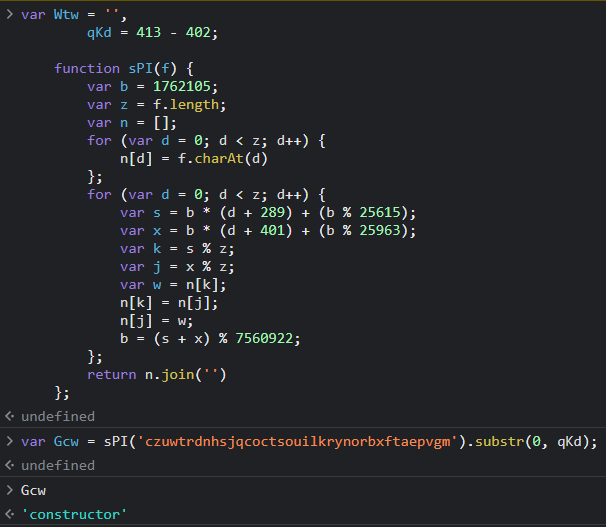Click the 'Gcw' console input entry
Image resolution: width=606 pixels, height=527 pixels.
[33, 490]
